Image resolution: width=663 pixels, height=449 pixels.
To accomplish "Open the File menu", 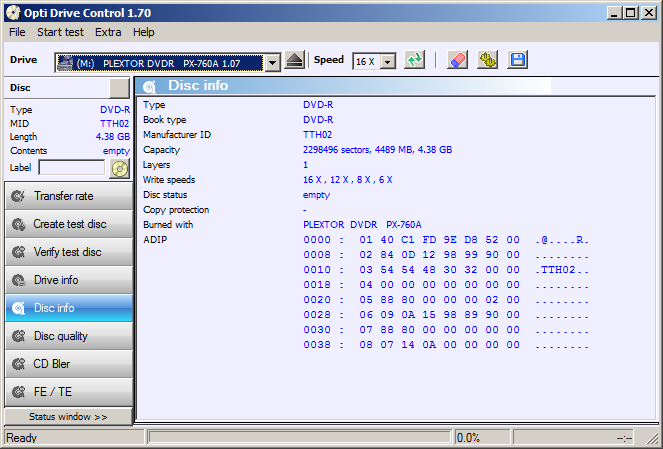I will pyautogui.click(x=17, y=32).
